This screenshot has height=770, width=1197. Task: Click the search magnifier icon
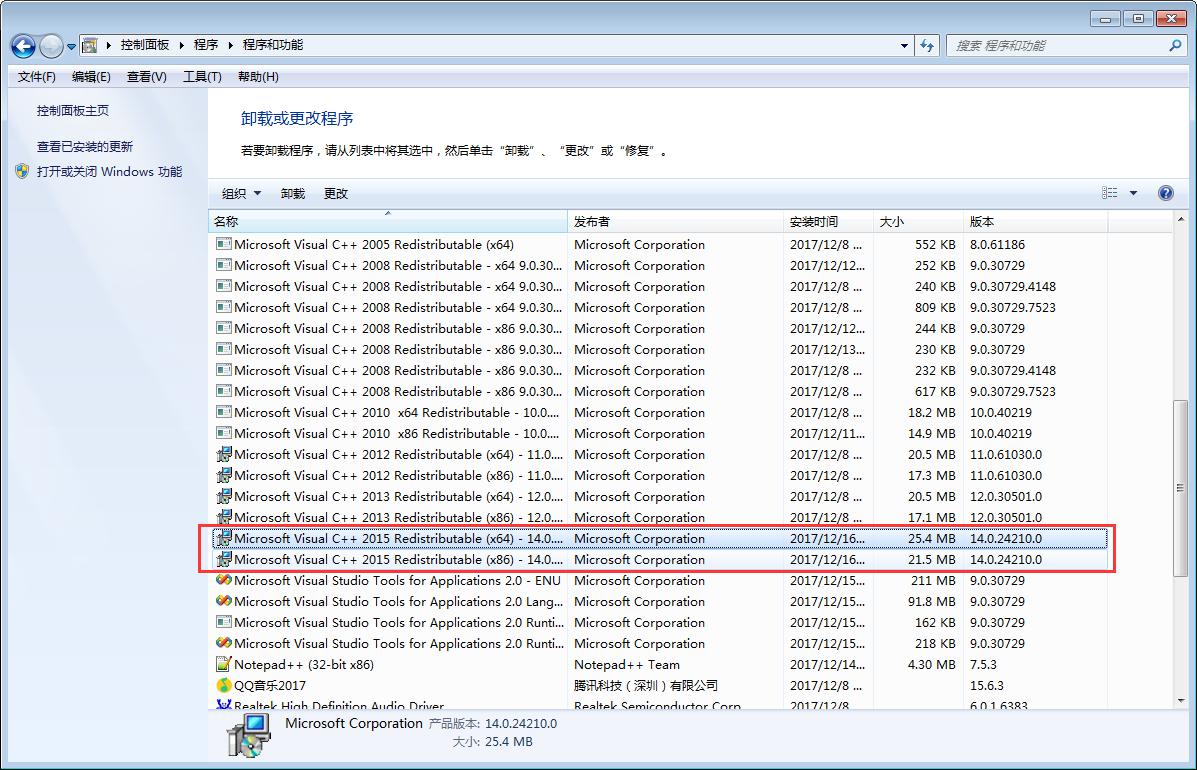(1175, 46)
